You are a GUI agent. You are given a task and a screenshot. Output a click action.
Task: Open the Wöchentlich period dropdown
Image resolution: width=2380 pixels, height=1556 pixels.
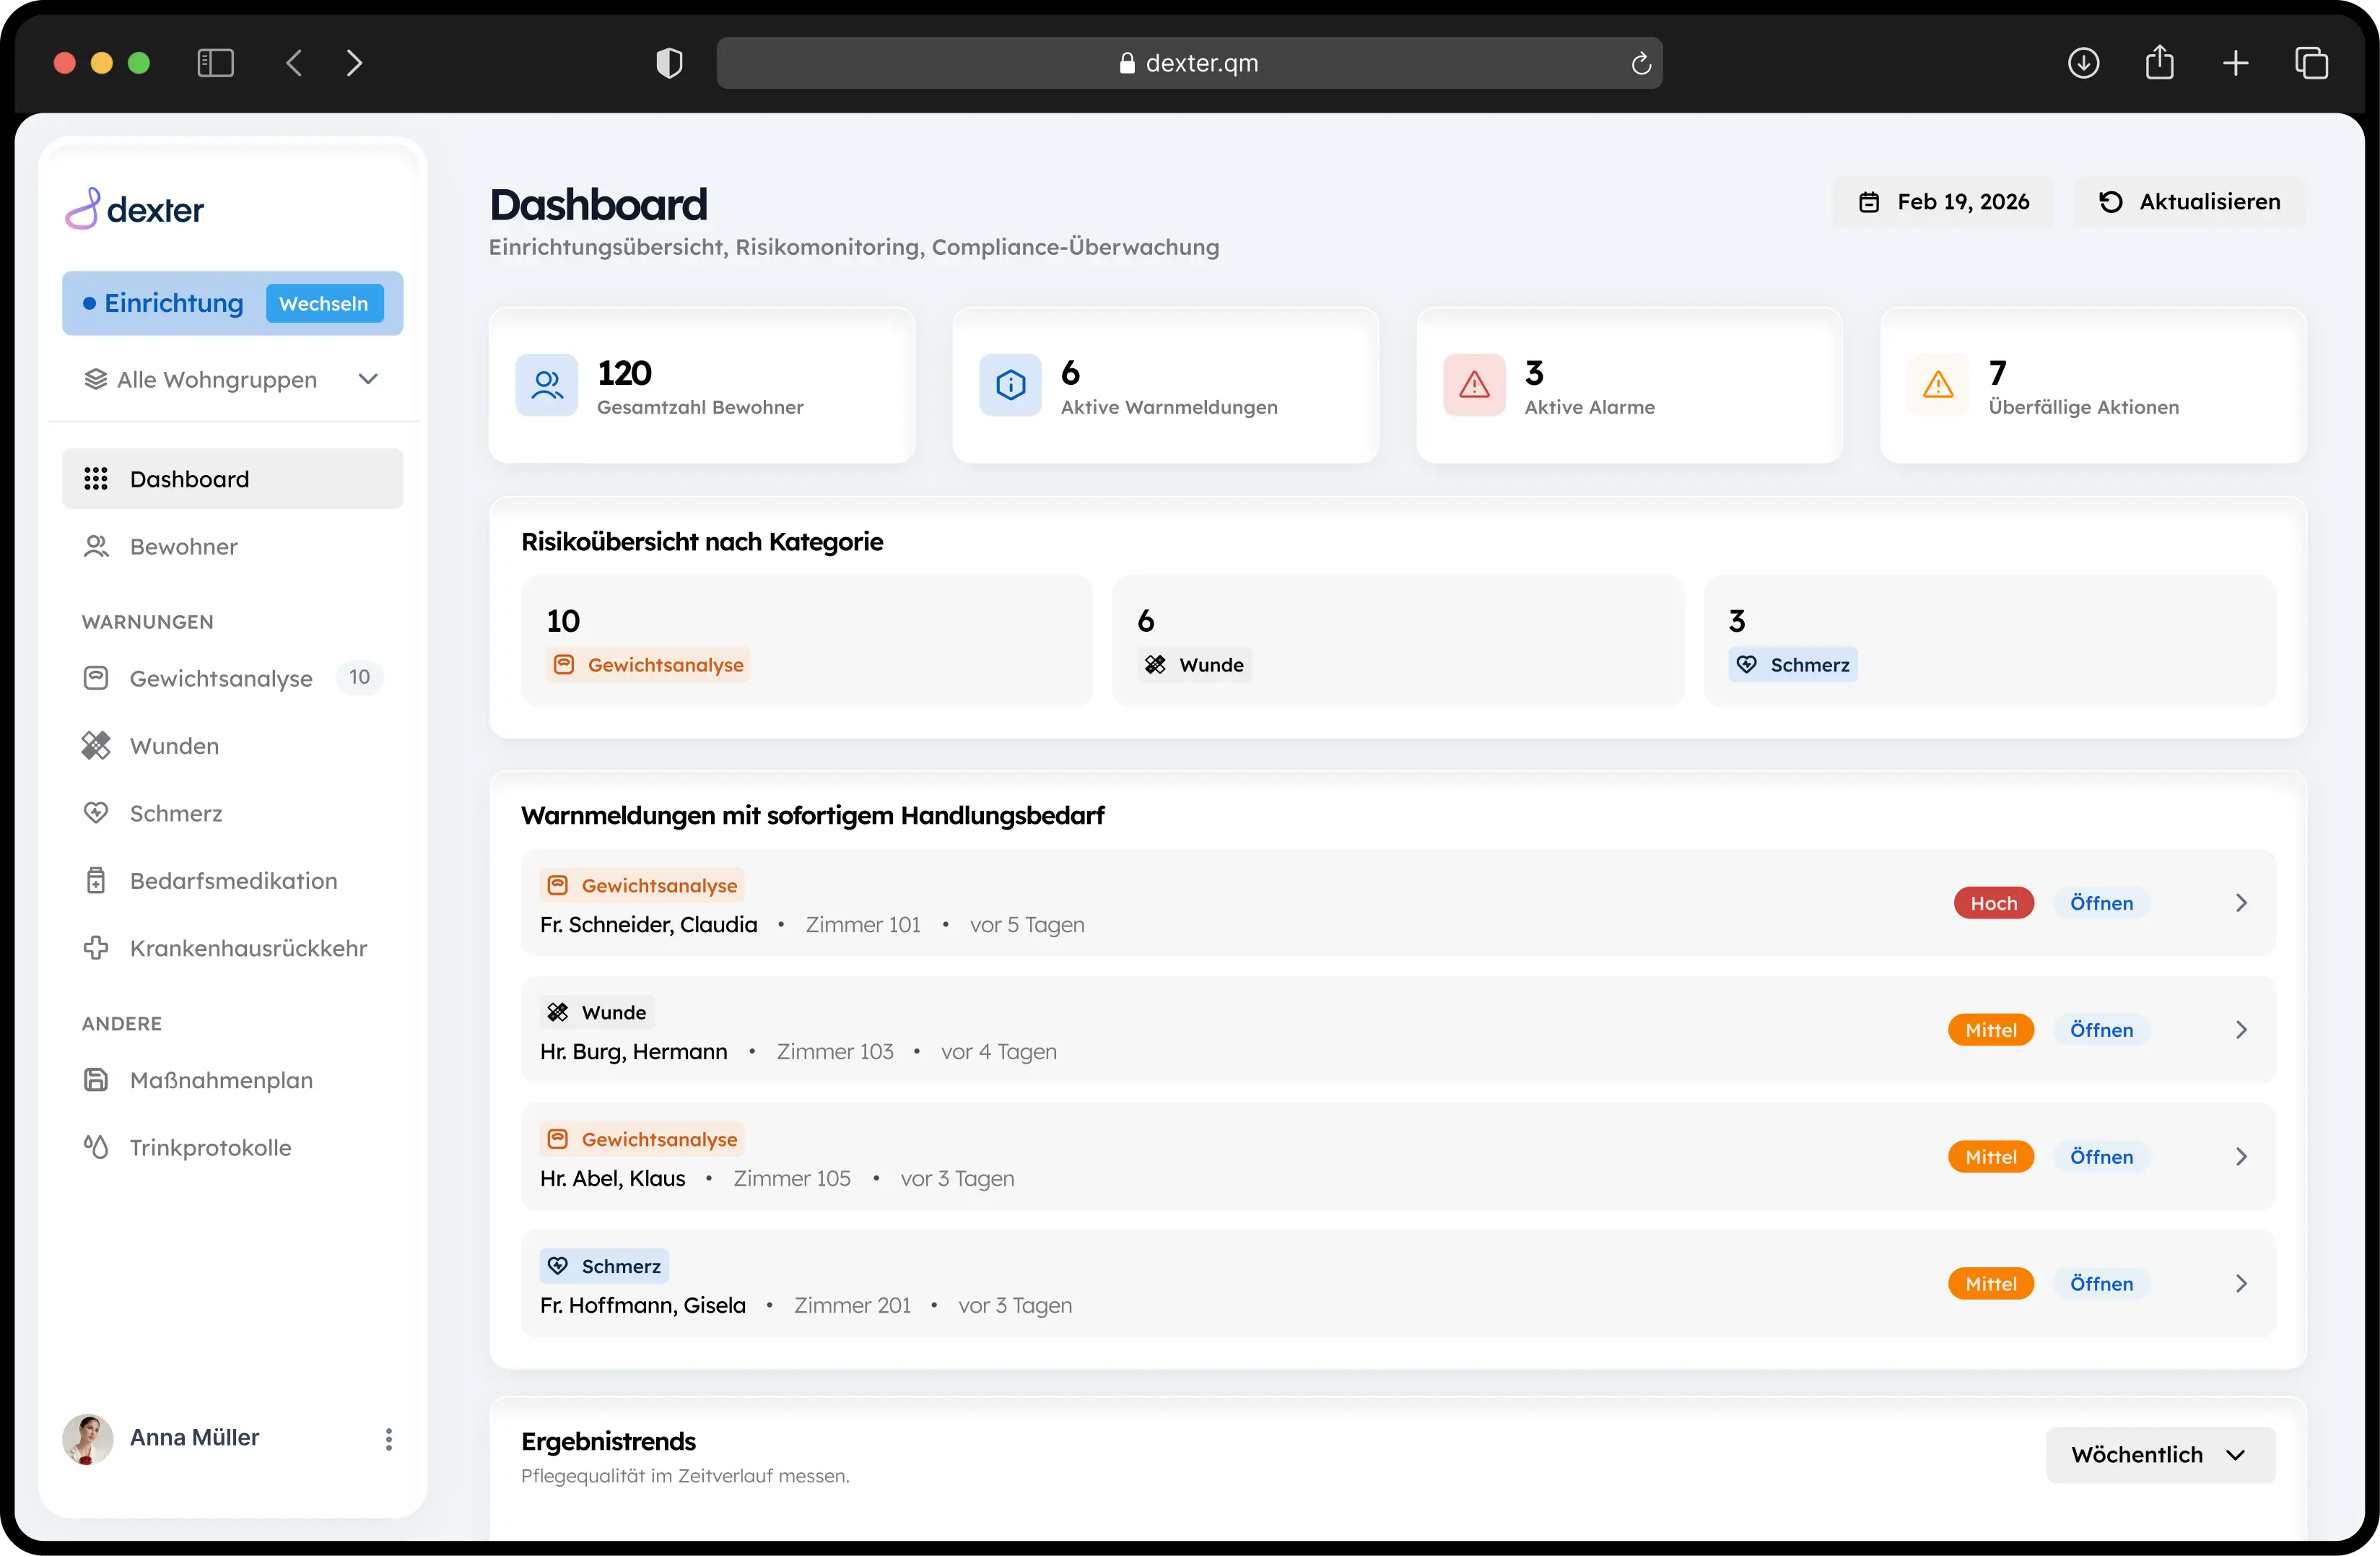coord(2160,1455)
